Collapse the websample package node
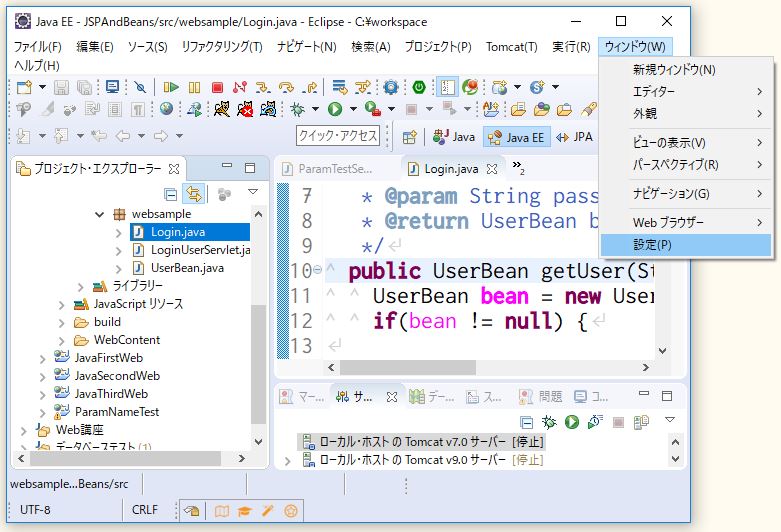Screen dimensions: 781x532 [x=100, y=215]
